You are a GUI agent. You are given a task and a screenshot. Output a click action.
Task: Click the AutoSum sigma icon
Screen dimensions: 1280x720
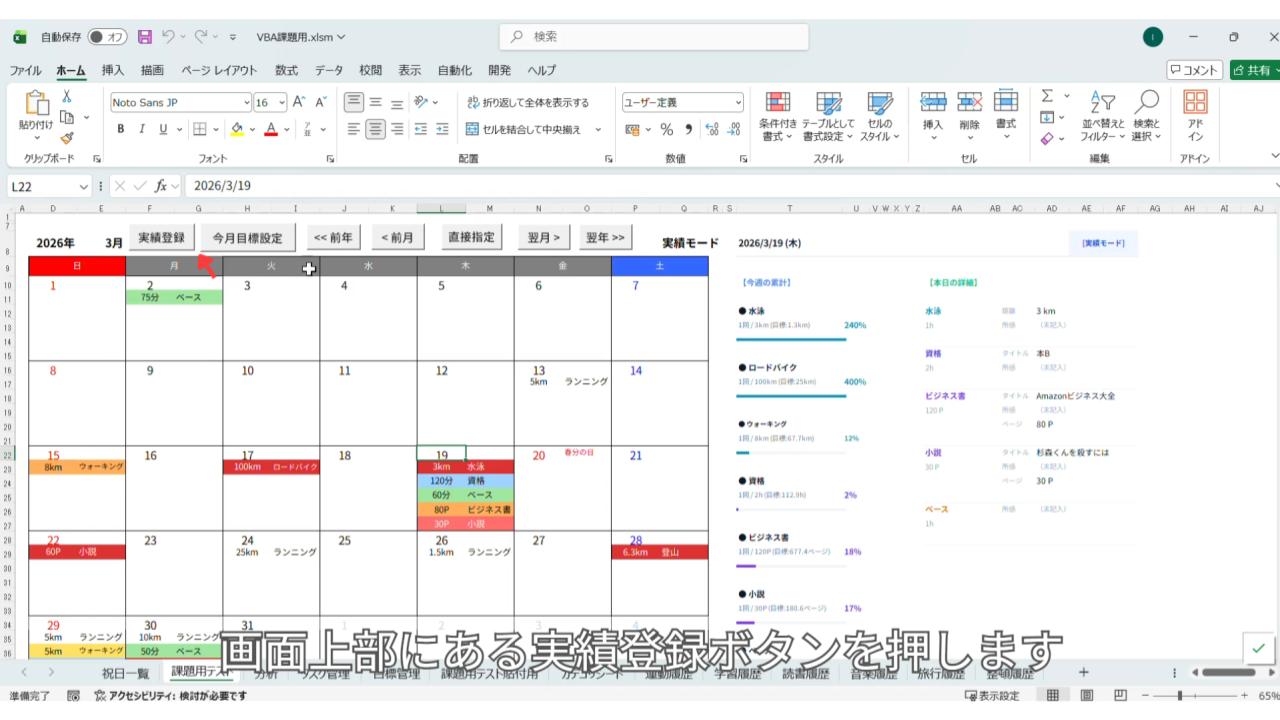[1047, 97]
